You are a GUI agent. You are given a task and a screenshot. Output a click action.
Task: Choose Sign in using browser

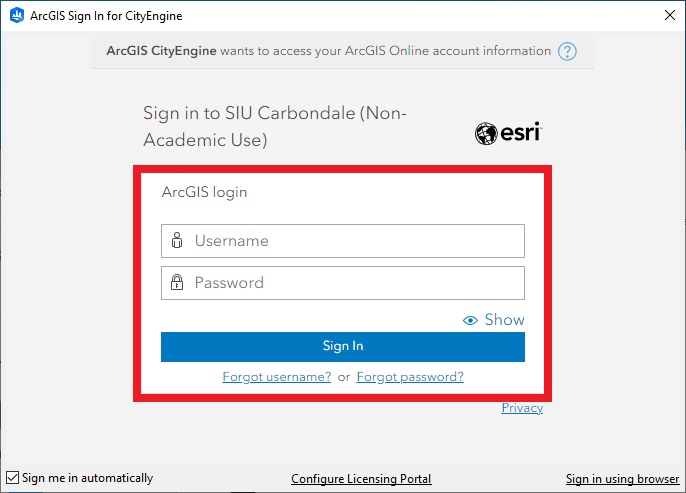click(622, 479)
